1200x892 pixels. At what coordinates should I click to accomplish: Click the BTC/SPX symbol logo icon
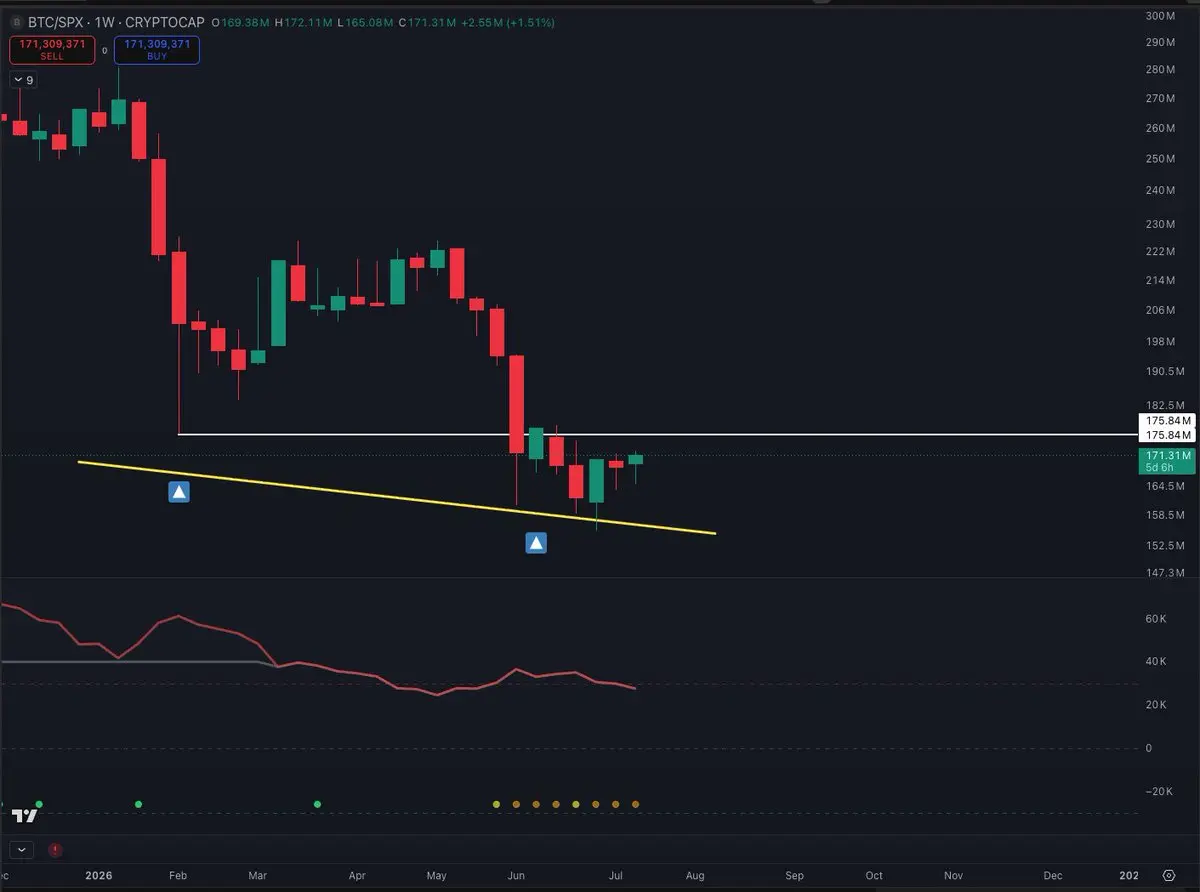coord(16,21)
